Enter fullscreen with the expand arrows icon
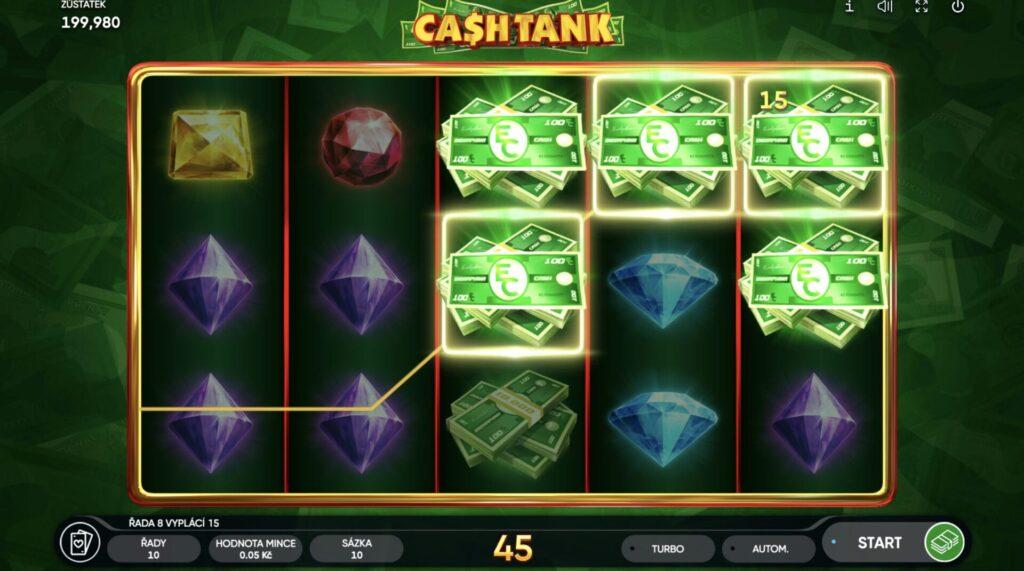The height and width of the screenshot is (571, 1024). [921, 7]
